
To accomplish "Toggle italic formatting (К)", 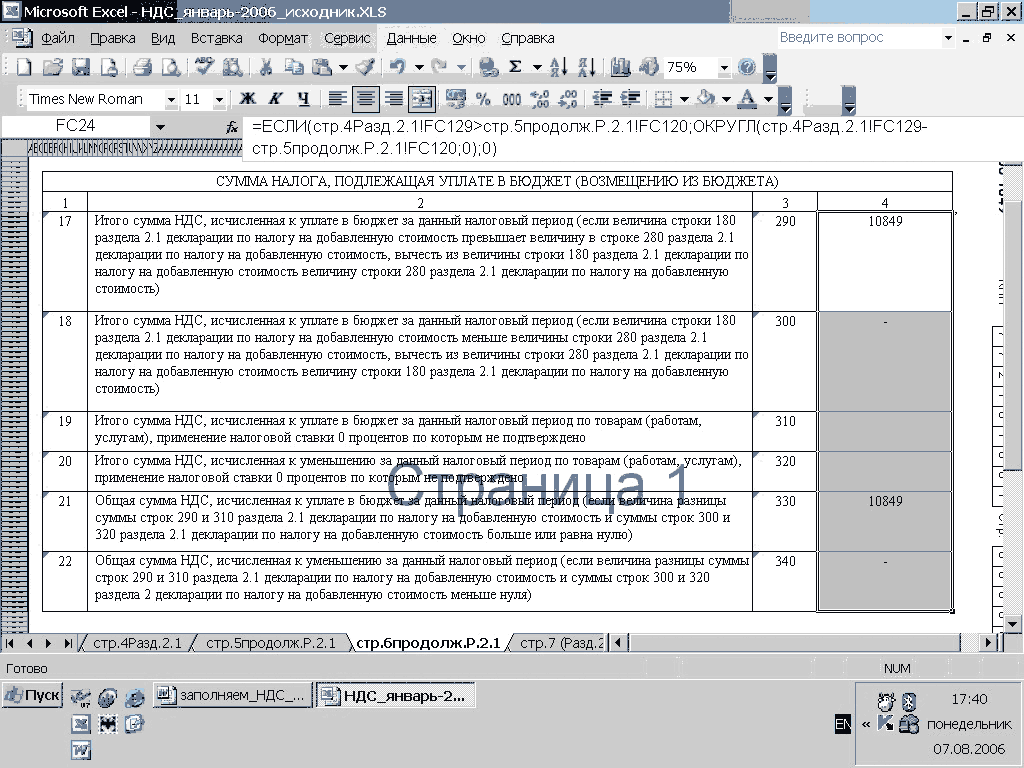I will click(275, 99).
